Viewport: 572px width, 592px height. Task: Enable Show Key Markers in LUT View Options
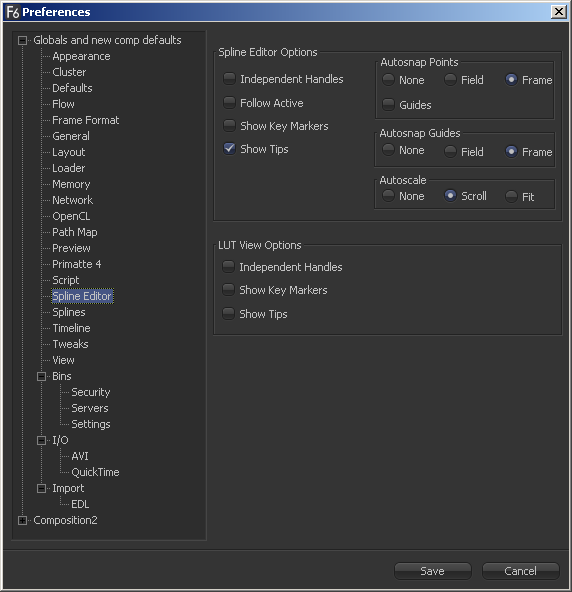coord(228,290)
